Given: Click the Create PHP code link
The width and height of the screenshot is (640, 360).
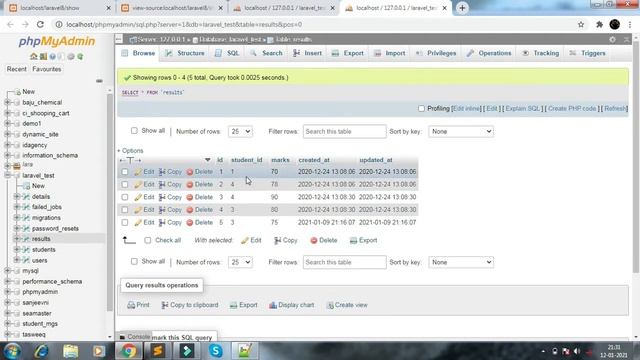Looking at the screenshot, I should [572, 109].
